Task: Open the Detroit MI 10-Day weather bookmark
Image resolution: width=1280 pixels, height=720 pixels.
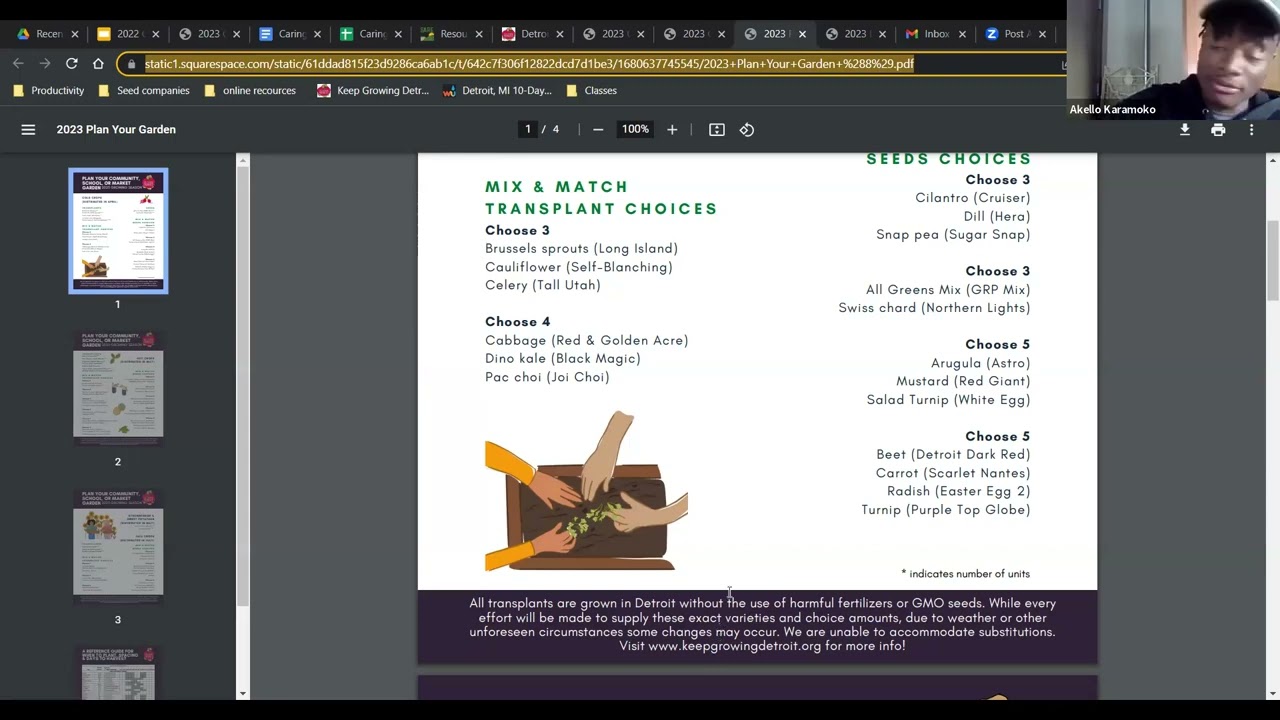Action: click(x=497, y=90)
